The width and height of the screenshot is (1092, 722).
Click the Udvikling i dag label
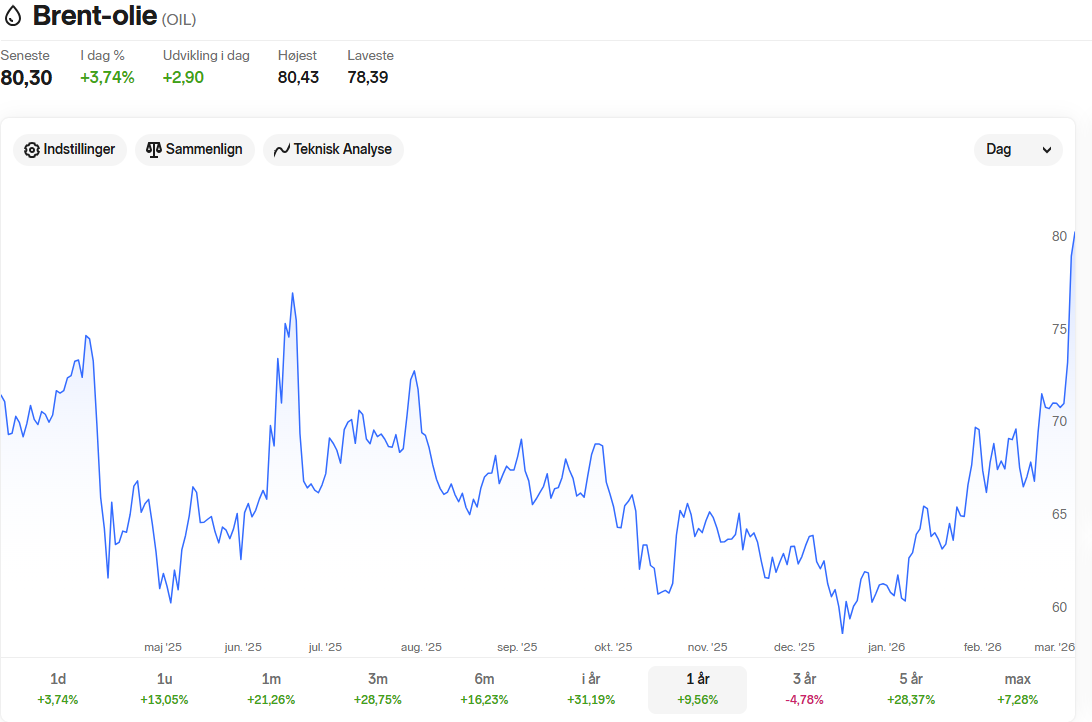click(206, 56)
